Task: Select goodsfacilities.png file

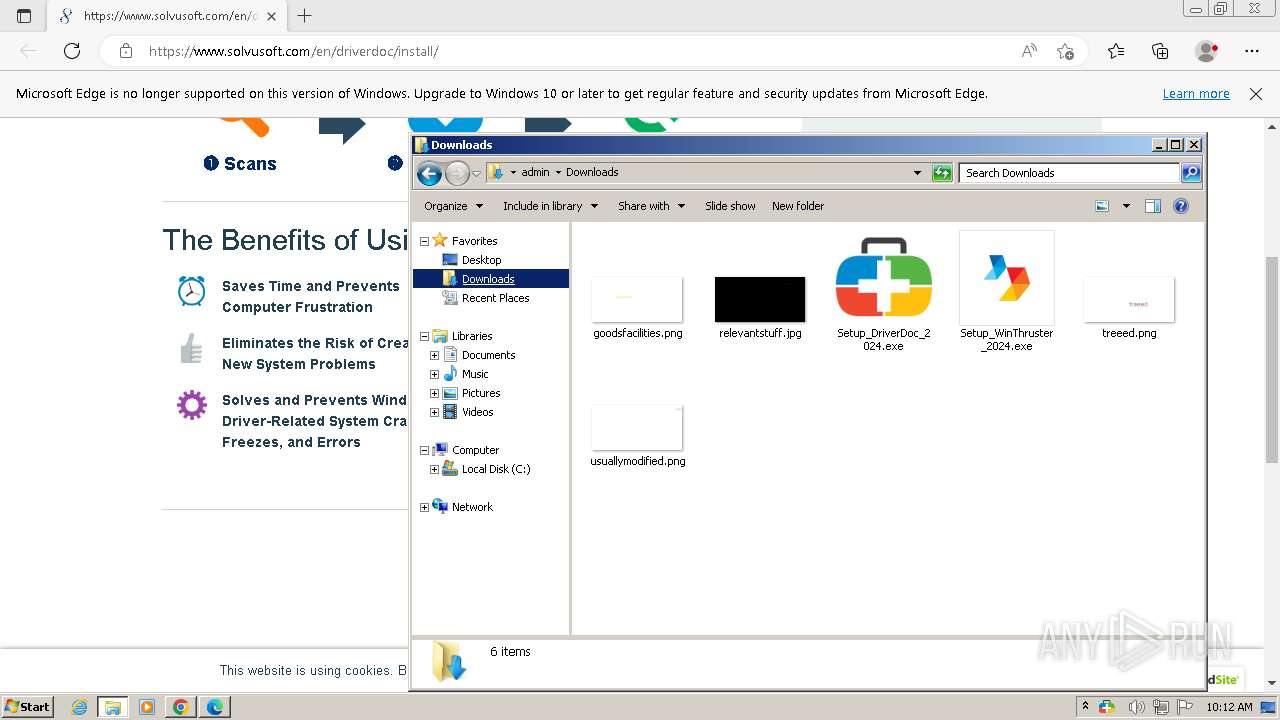Action: click(637, 308)
